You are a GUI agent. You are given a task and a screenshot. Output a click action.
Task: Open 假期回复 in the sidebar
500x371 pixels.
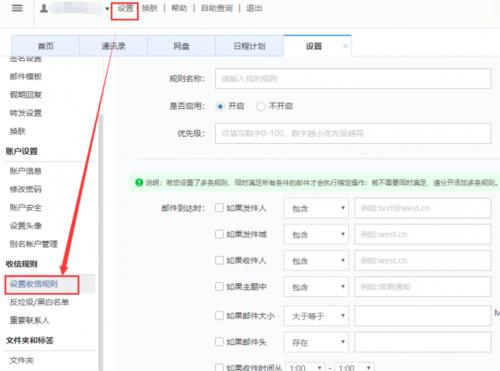click(x=26, y=95)
